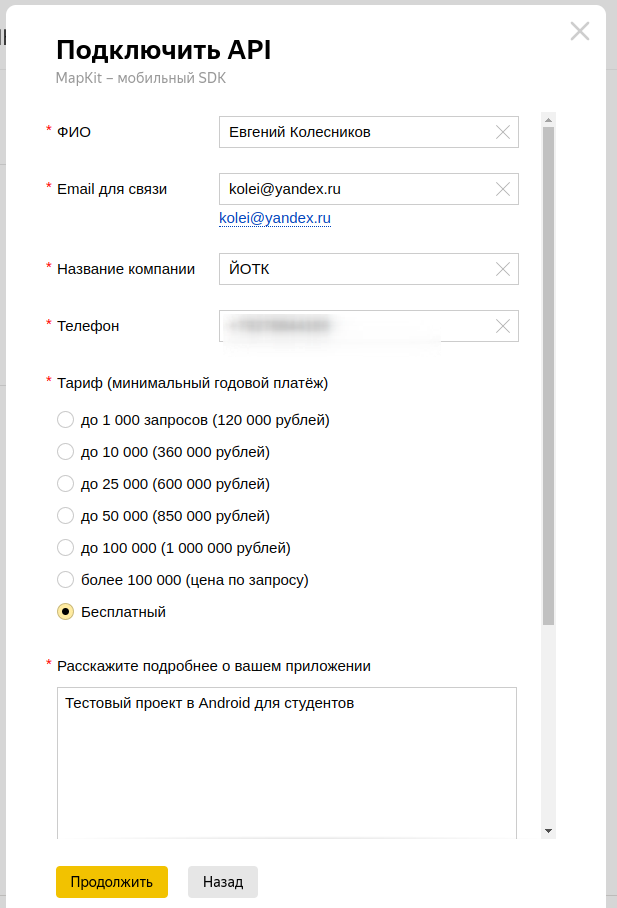Select the до 100 000 tariff option
Viewport: 617px width, 908px height.
66,548
